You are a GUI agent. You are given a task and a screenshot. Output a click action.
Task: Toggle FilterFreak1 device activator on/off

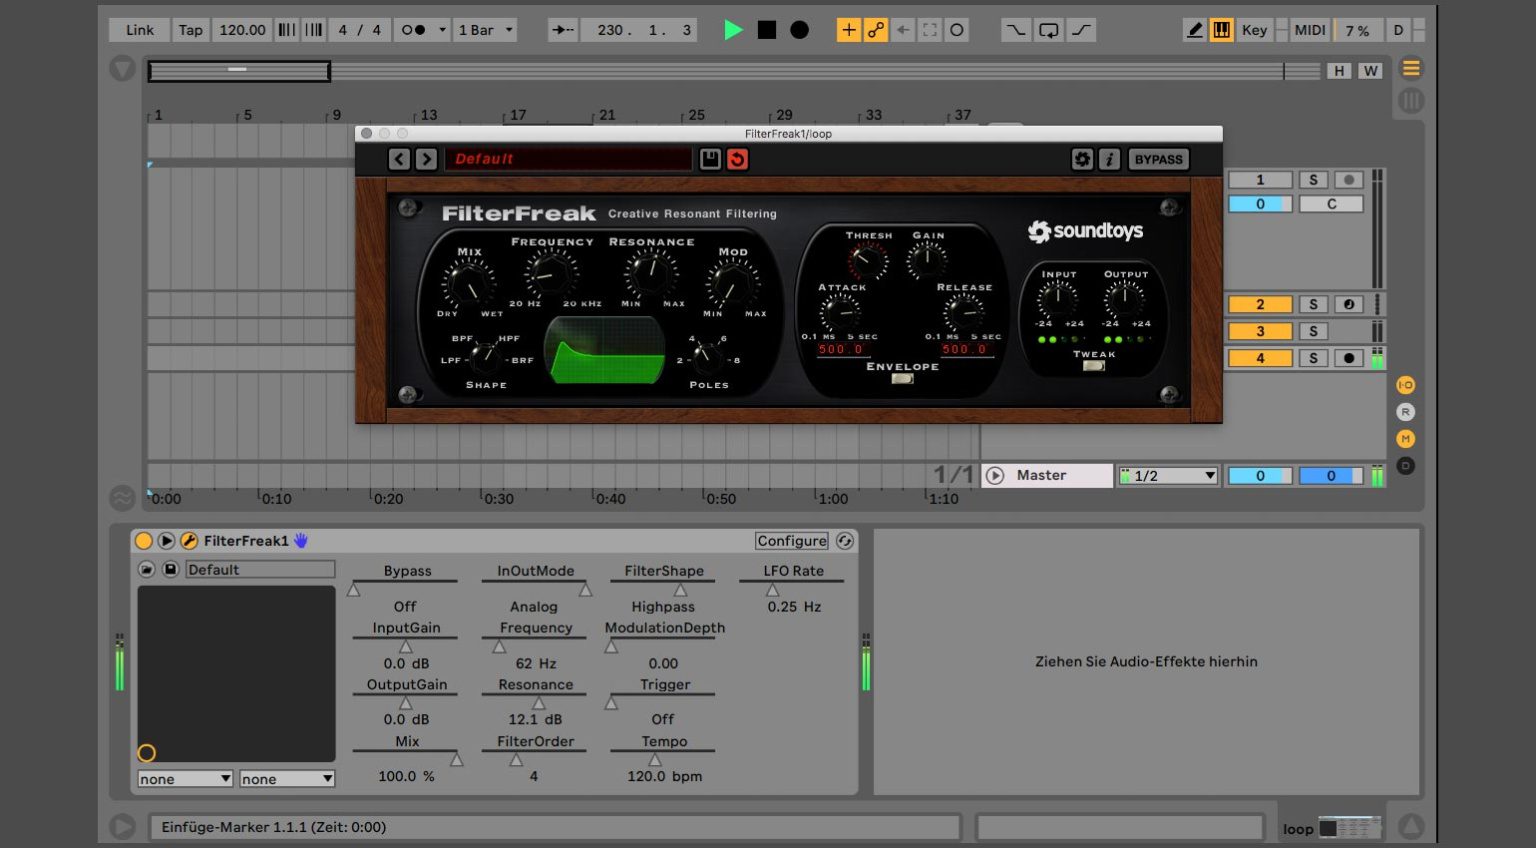click(144, 541)
